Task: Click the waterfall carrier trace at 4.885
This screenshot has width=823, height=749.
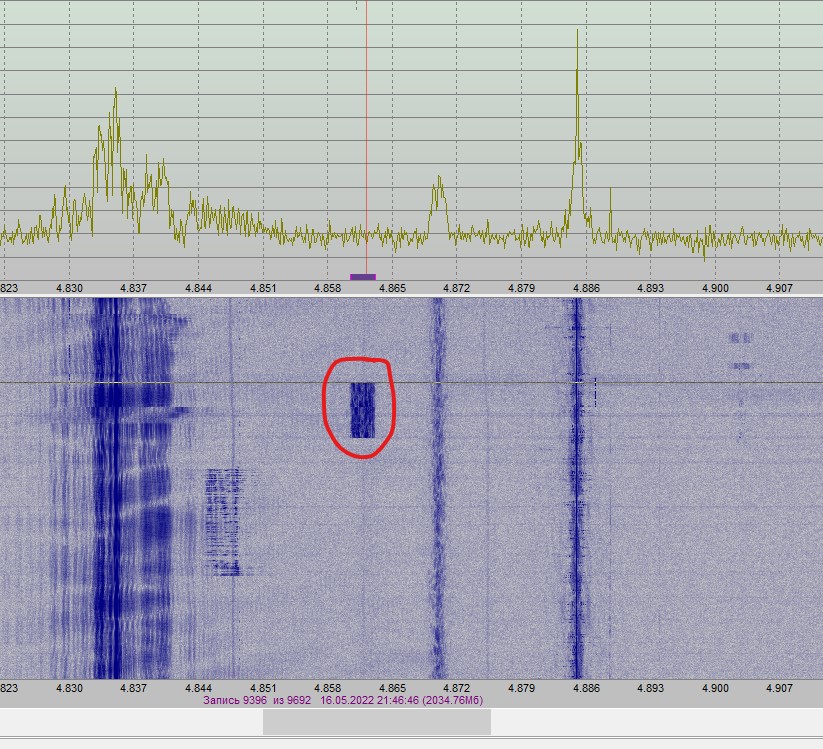Action: (x=577, y=488)
